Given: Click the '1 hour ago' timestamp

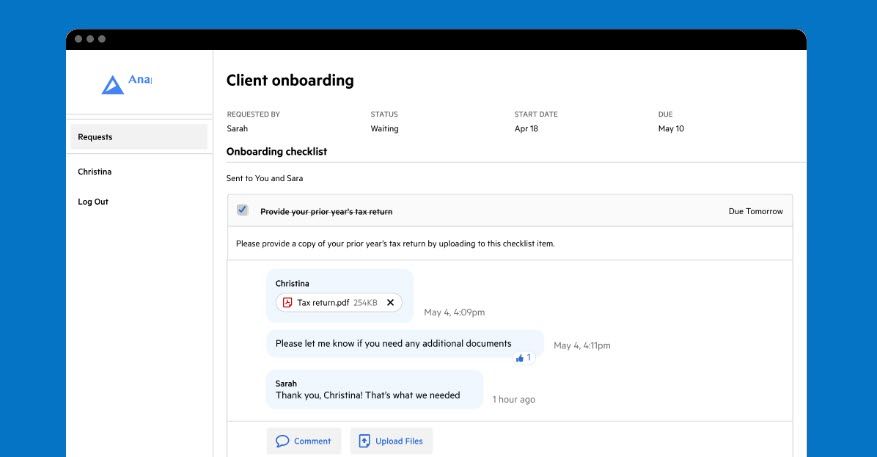Looking at the screenshot, I should pos(513,399).
